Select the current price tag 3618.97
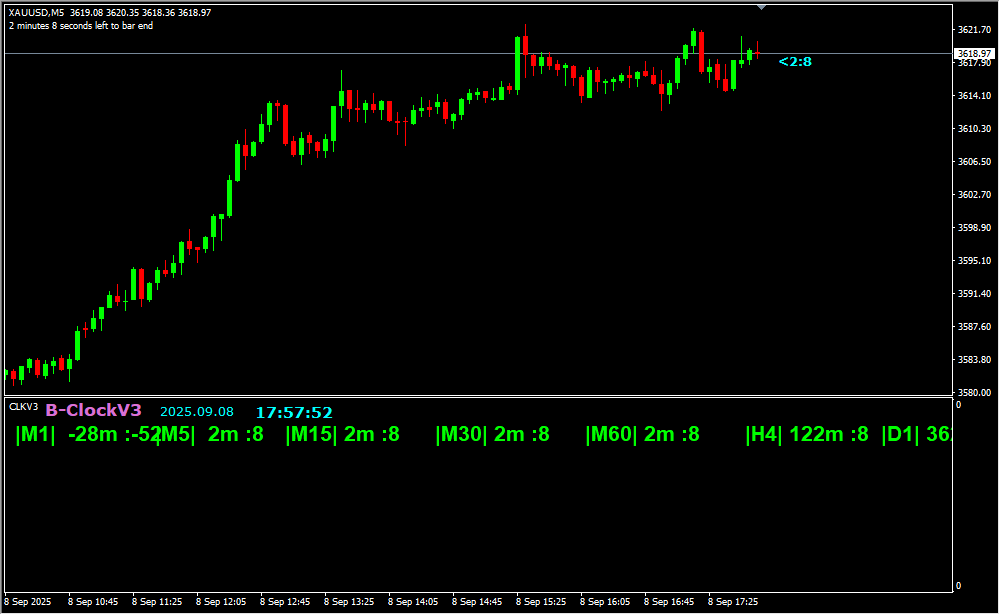1000x615 pixels. 974,53
